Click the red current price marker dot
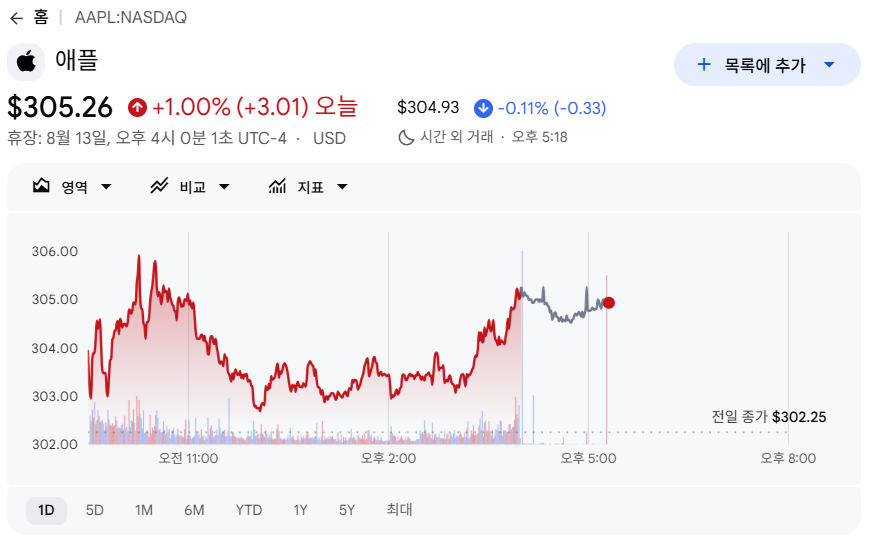This screenshot has height=544, width=877. pos(609,302)
